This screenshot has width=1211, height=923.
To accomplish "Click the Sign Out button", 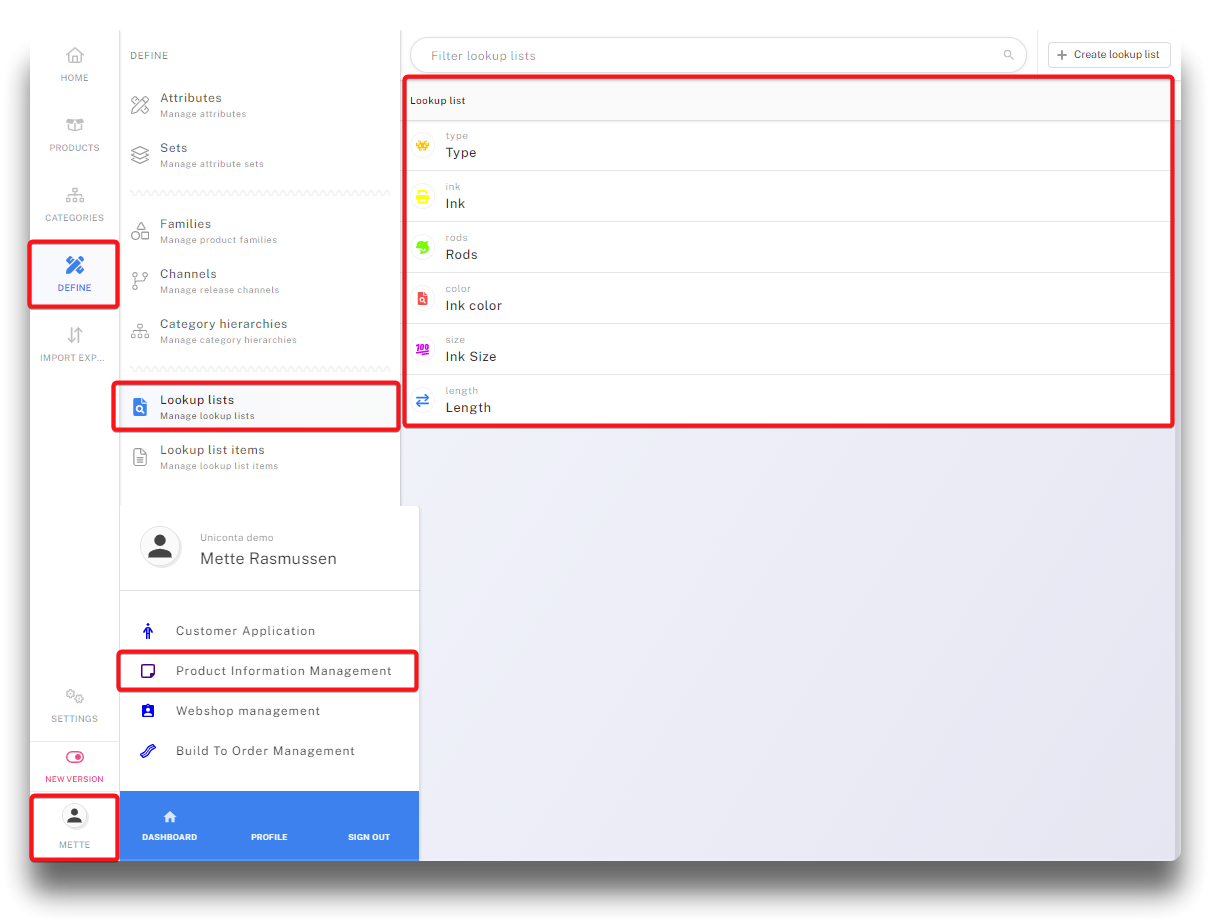I will click(x=369, y=837).
